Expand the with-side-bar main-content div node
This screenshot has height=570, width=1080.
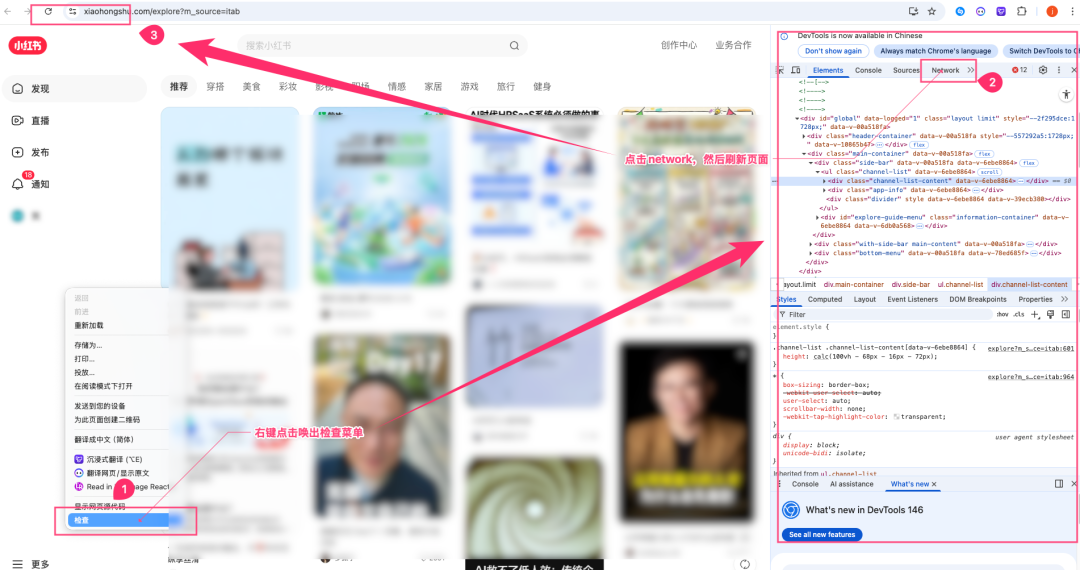coord(810,243)
